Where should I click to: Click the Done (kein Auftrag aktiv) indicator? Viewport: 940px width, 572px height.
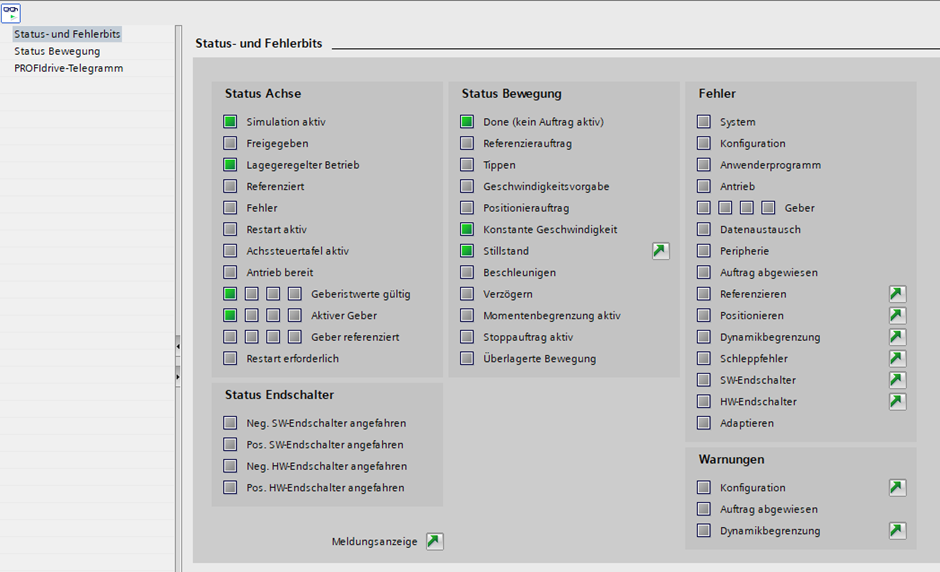click(x=467, y=122)
